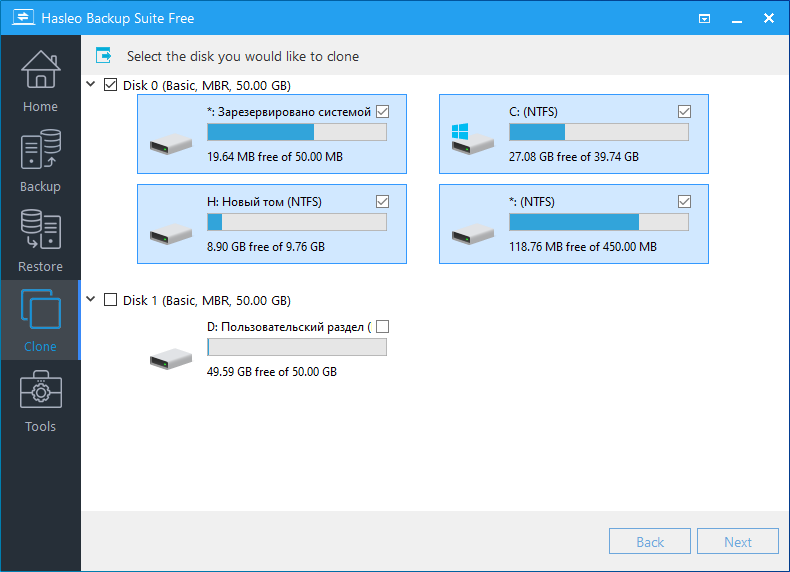Select the Clone section icon

[x=40, y=309]
